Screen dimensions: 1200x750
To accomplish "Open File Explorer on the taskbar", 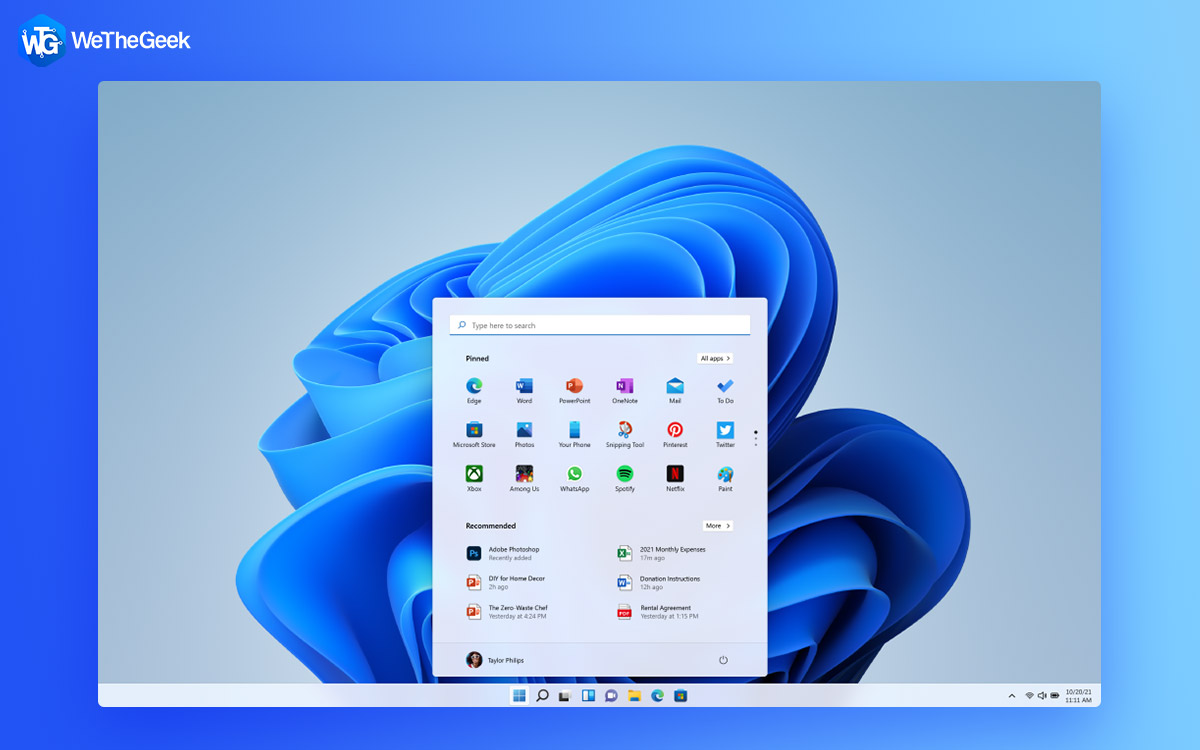I will (x=634, y=695).
